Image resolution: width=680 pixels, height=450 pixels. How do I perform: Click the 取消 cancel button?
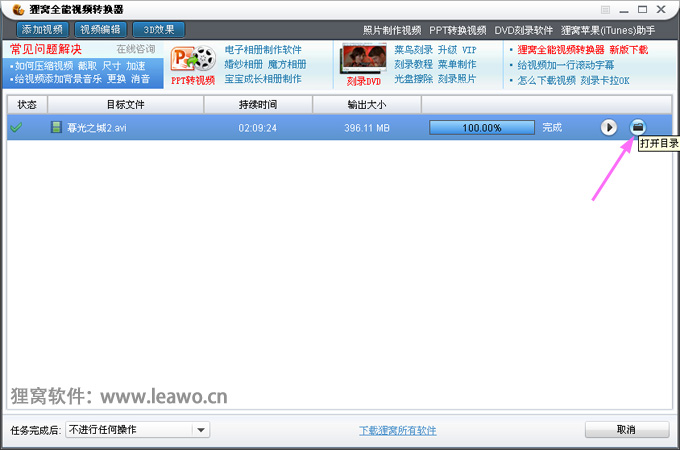627,430
